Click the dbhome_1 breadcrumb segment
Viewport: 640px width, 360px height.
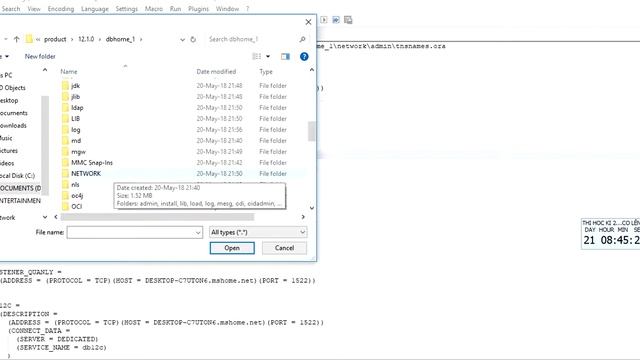tap(120, 39)
